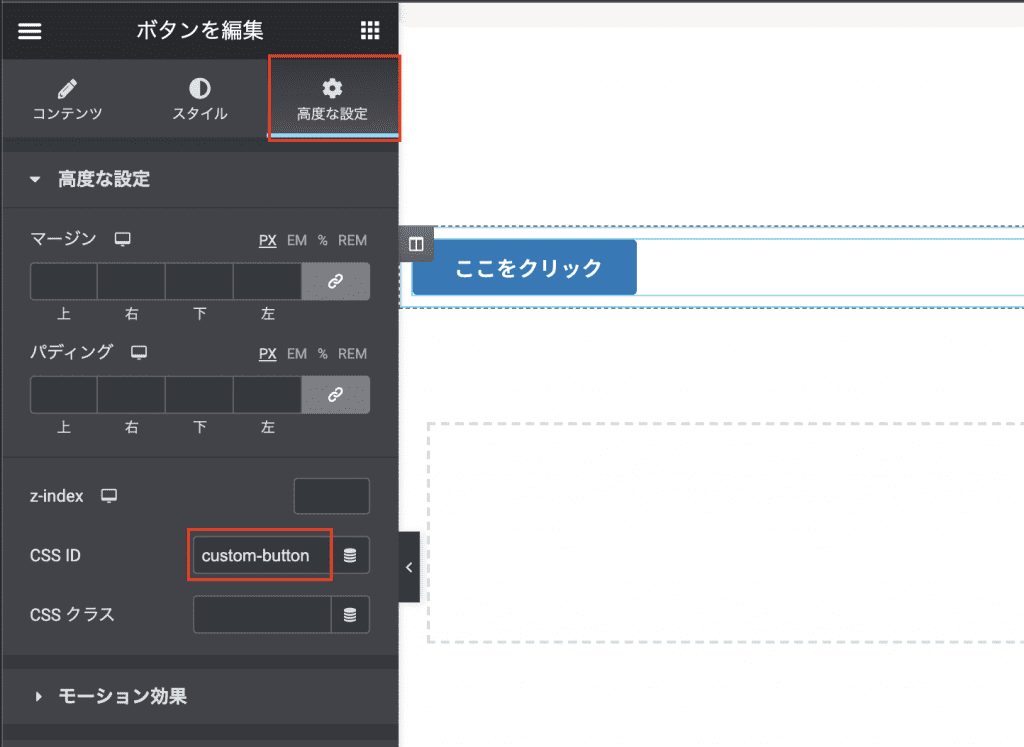Collapse the 高度な設定 section

tap(90, 180)
